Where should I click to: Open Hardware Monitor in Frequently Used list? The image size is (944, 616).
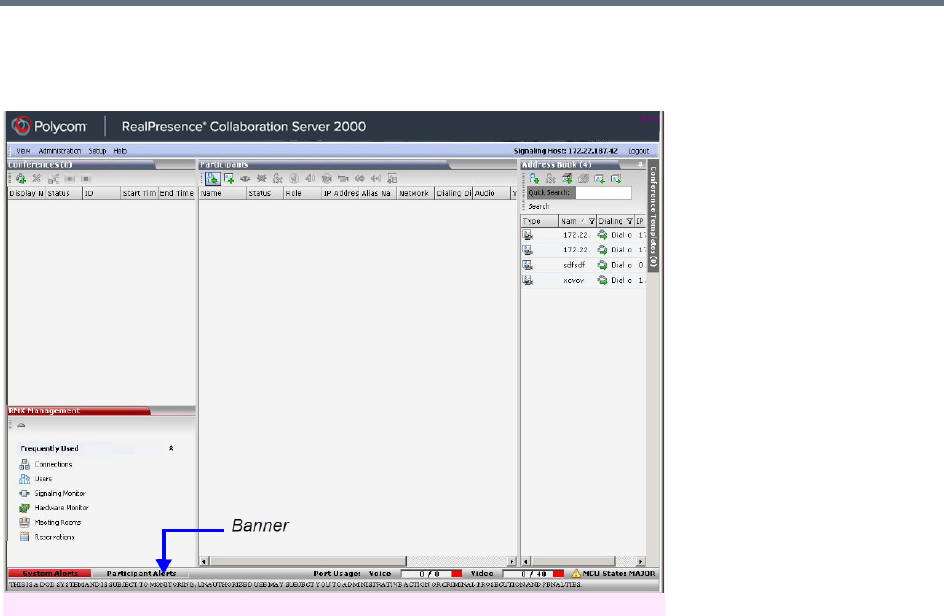tap(61, 508)
